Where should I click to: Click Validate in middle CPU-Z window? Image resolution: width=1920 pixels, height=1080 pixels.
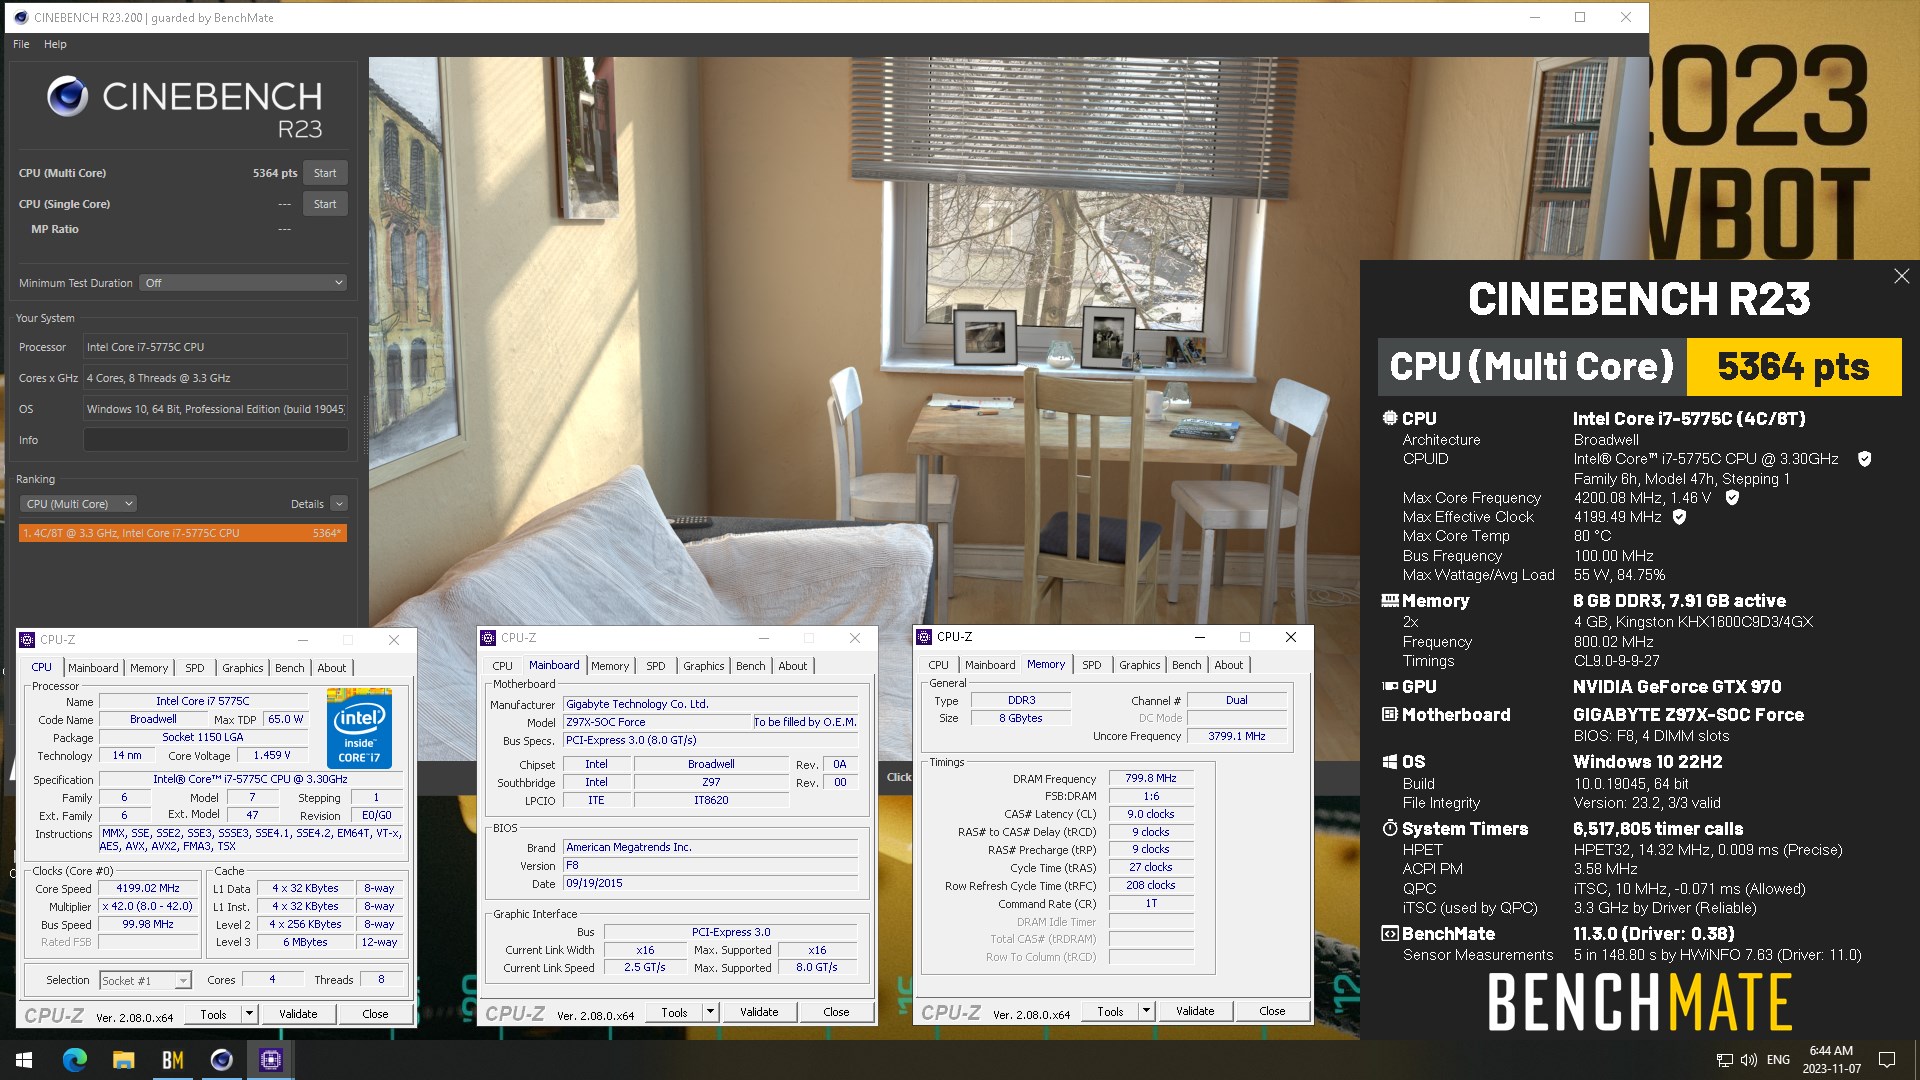click(x=759, y=1013)
